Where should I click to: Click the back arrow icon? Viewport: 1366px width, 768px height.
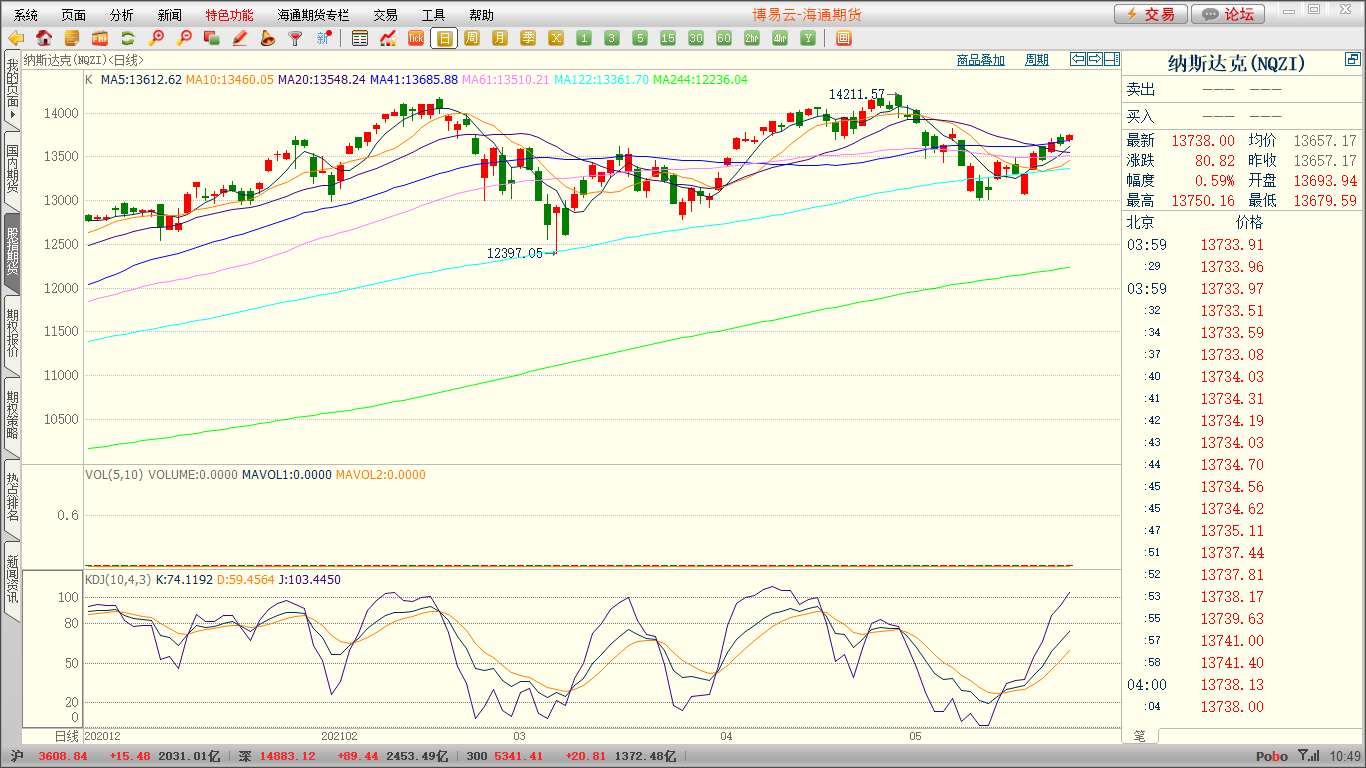coord(16,38)
